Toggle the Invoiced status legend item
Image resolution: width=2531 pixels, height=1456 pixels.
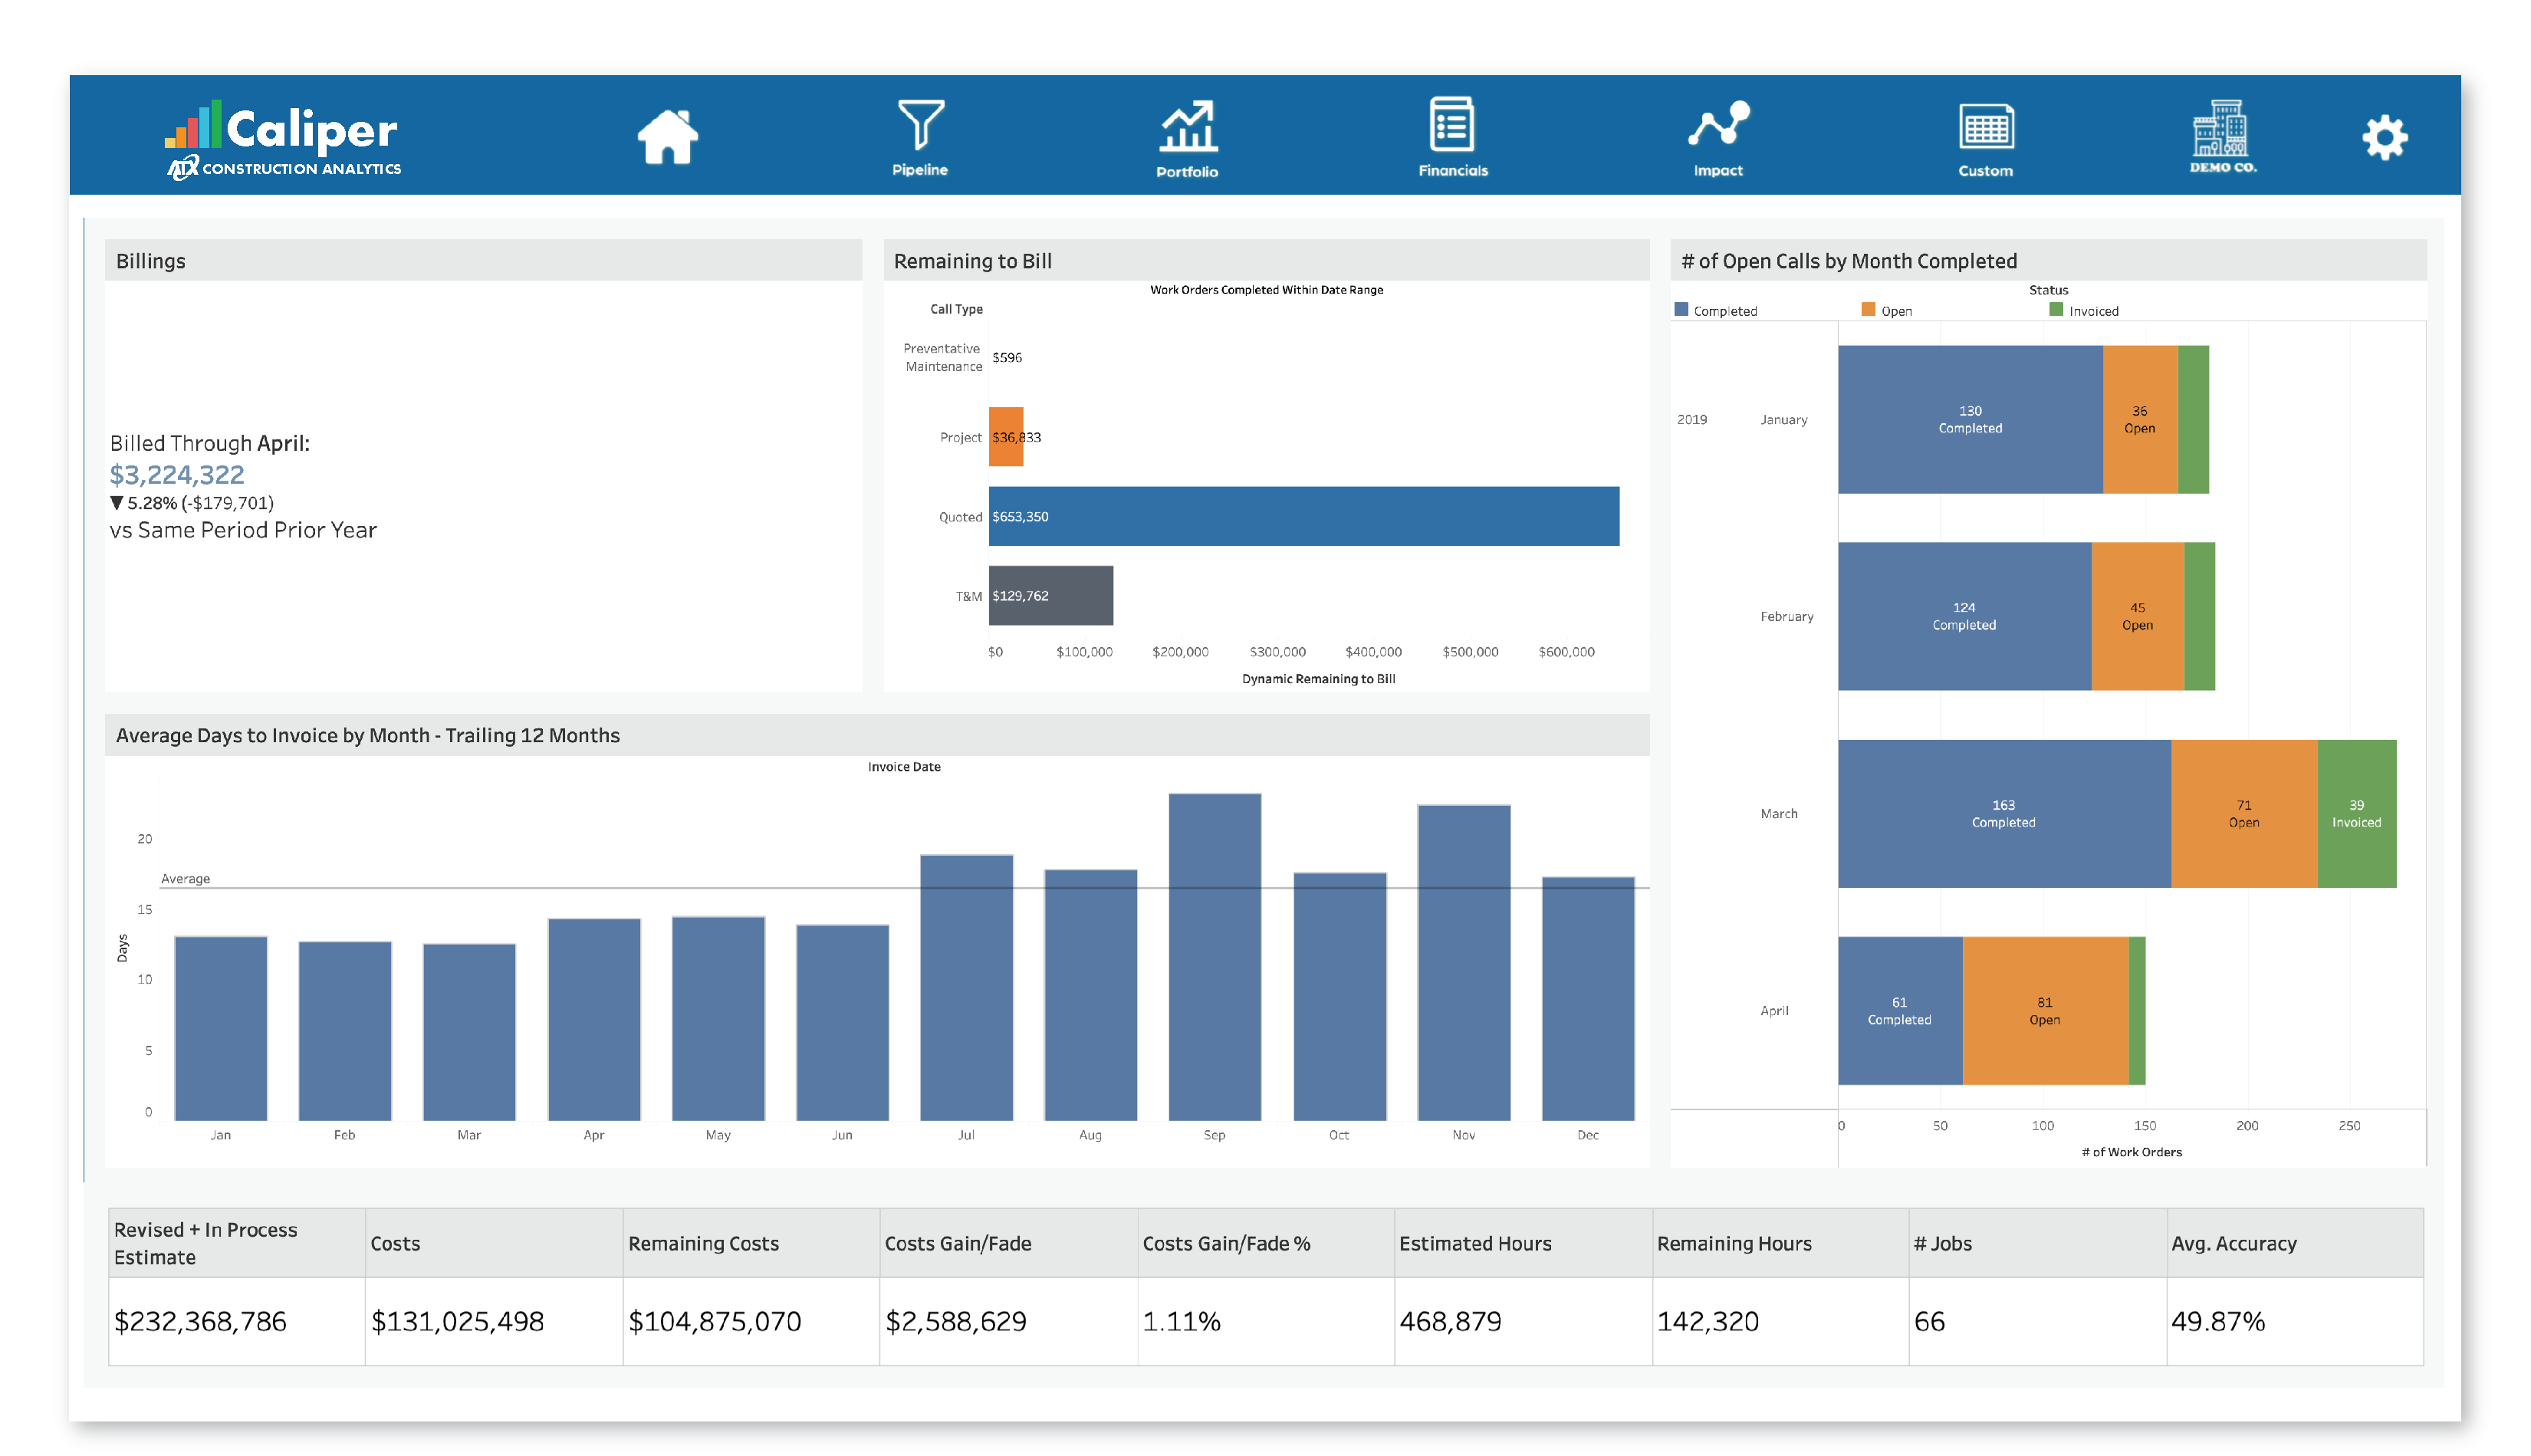[2078, 310]
